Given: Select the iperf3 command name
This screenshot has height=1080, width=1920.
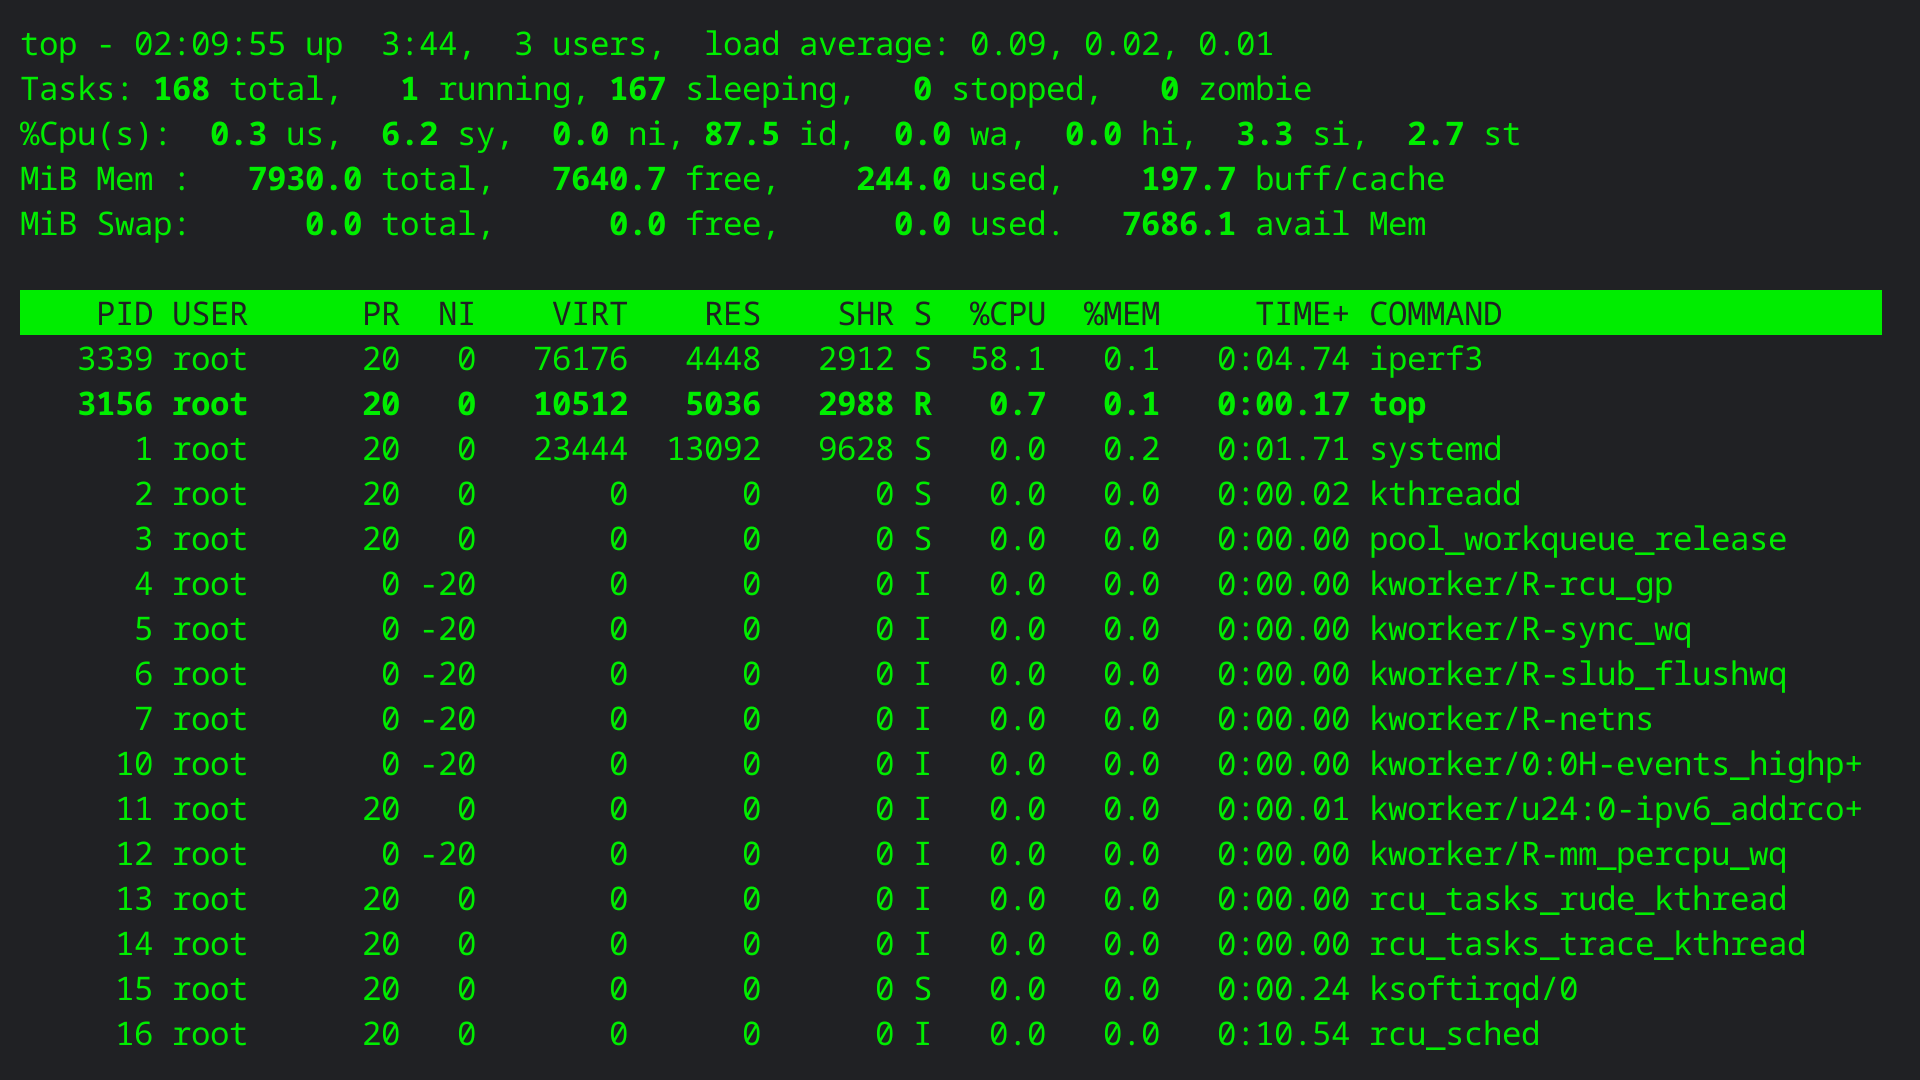Looking at the screenshot, I should (1426, 359).
